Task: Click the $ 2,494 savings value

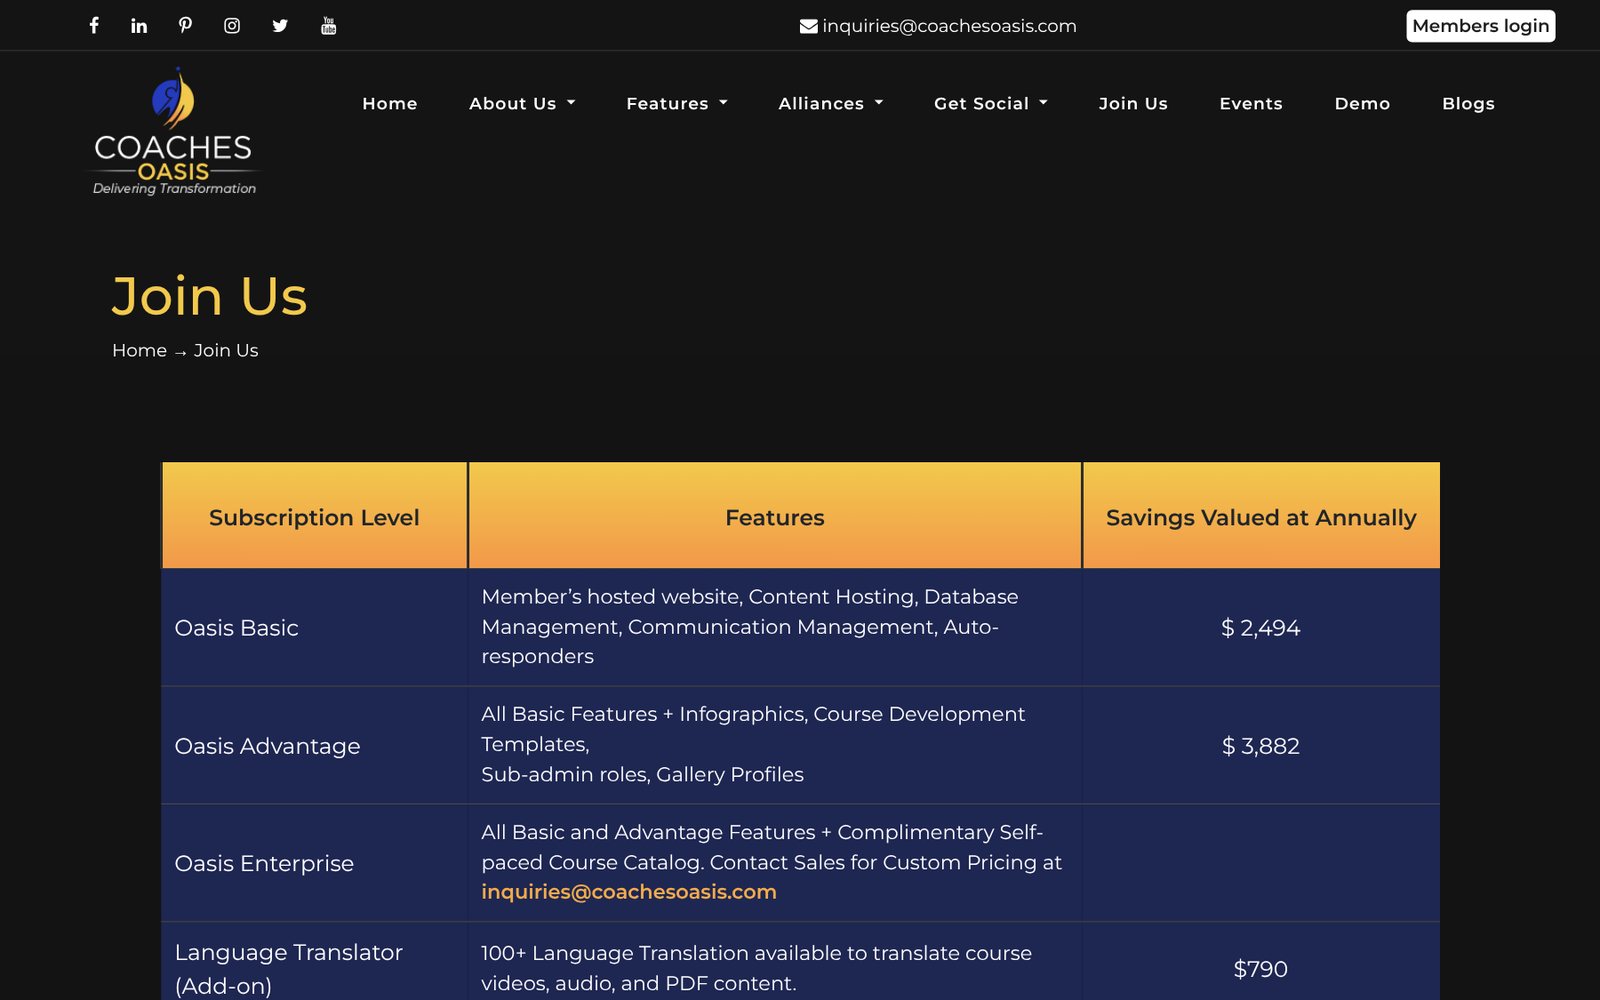Action: tap(1260, 628)
